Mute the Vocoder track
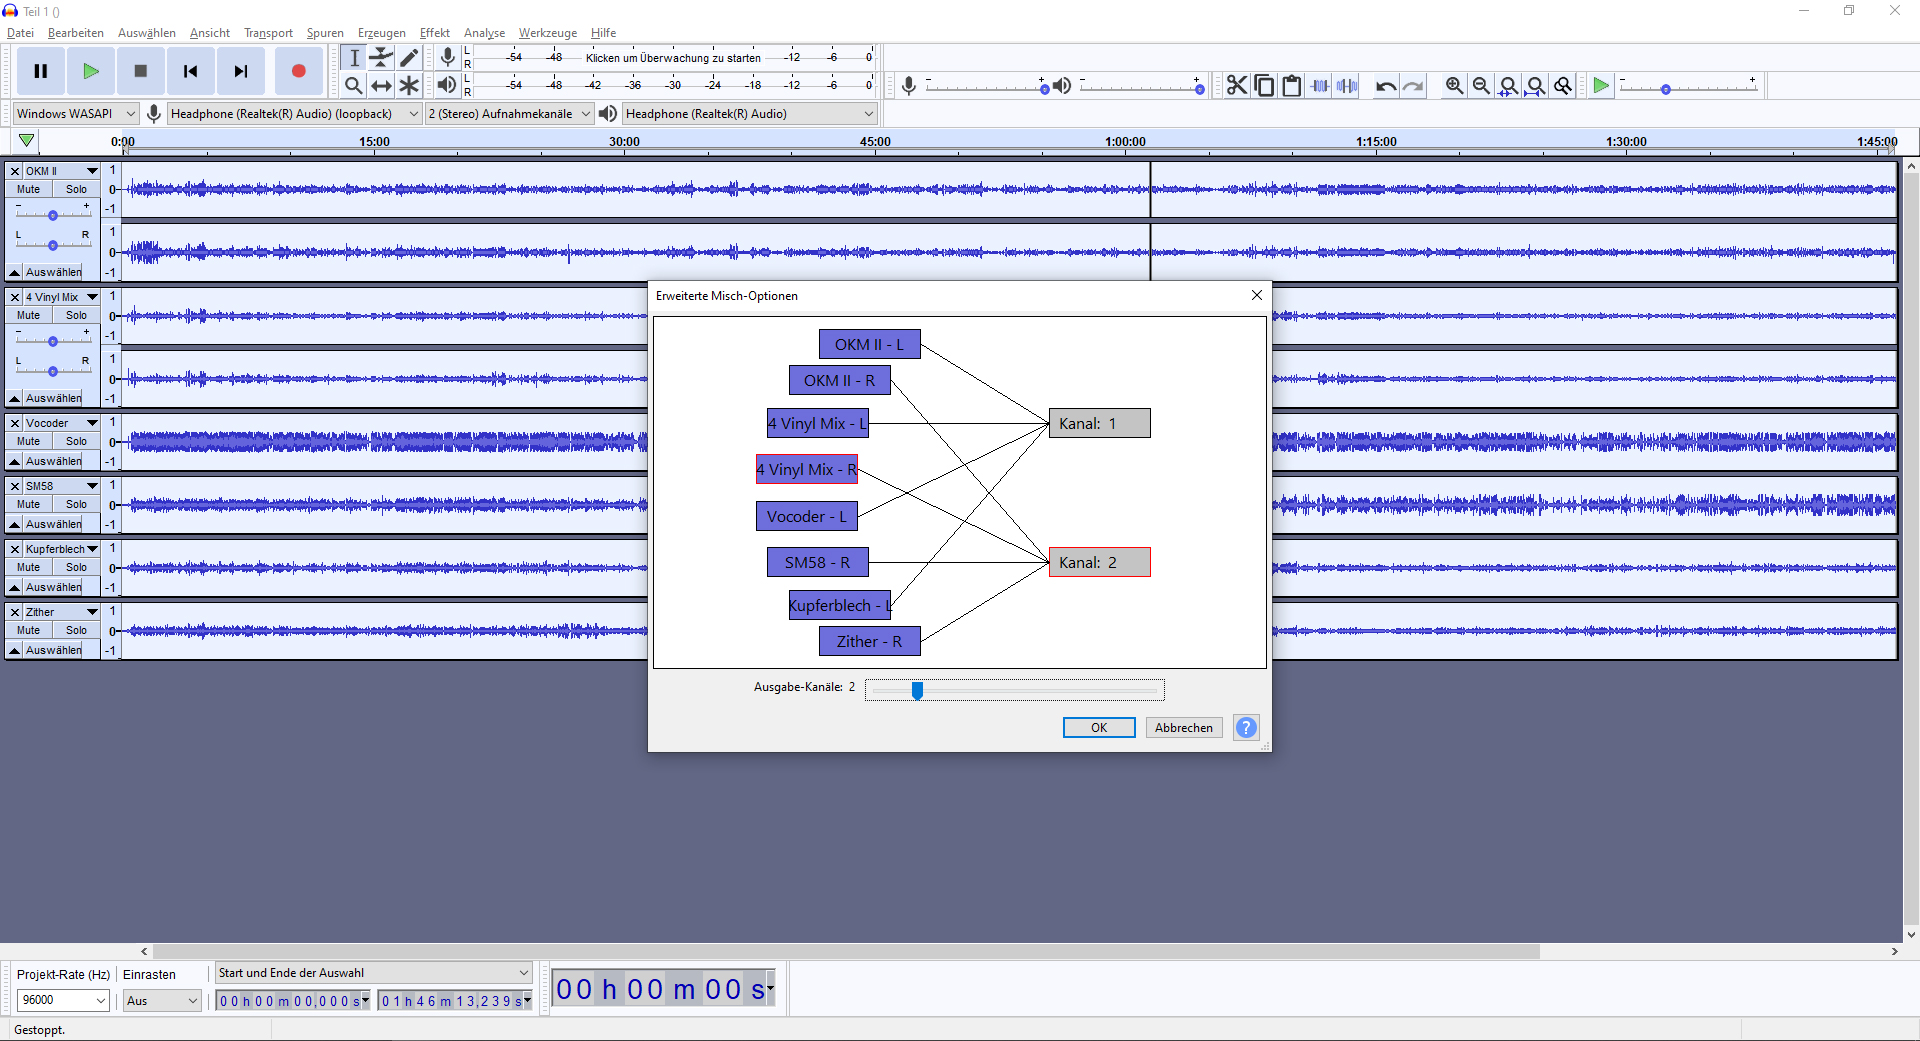1920x1041 pixels. [29, 441]
